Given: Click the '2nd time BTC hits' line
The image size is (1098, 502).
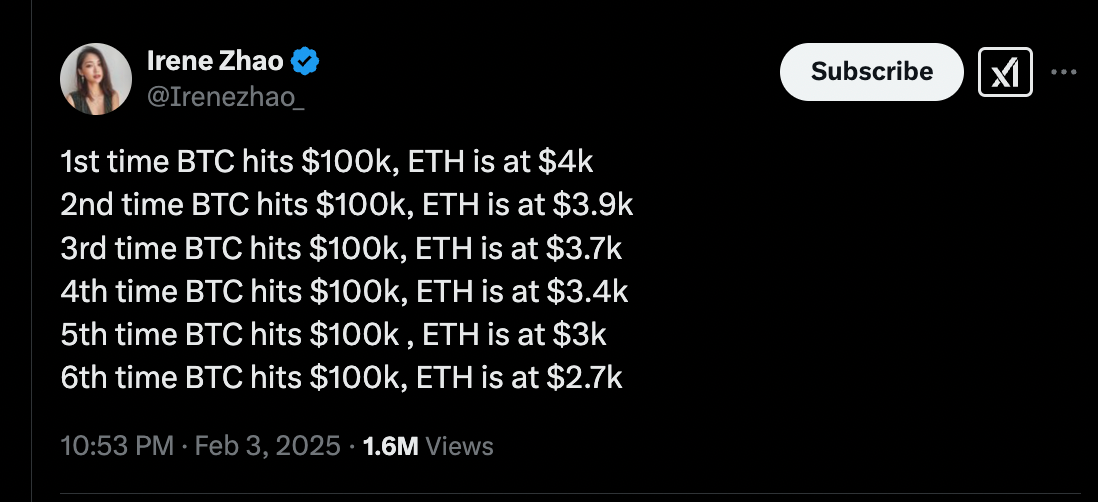Looking at the screenshot, I should (x=347, y=204).
